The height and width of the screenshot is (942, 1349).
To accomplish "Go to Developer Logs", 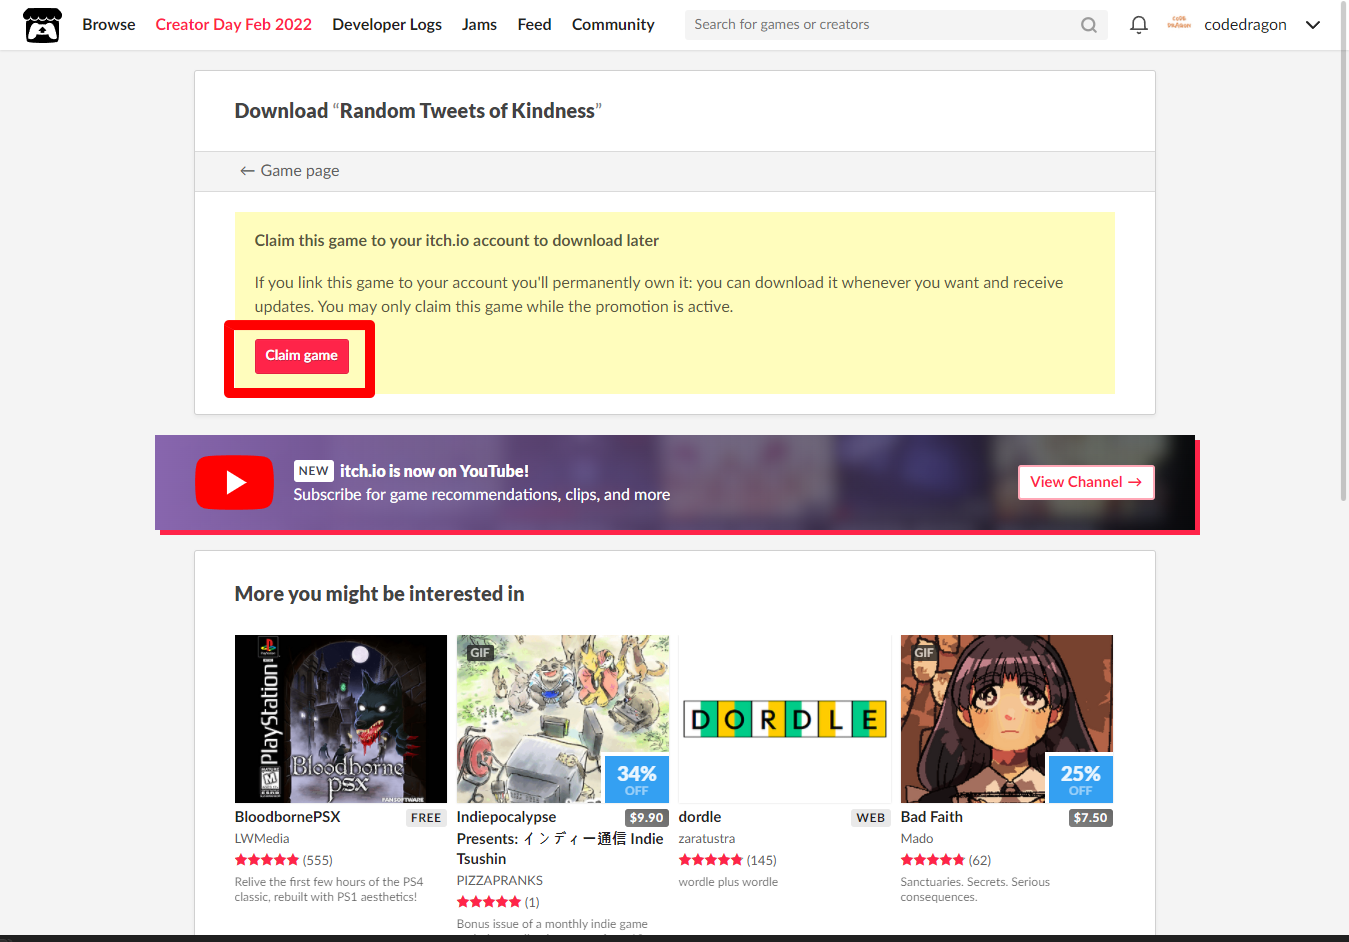I will 387,25.
